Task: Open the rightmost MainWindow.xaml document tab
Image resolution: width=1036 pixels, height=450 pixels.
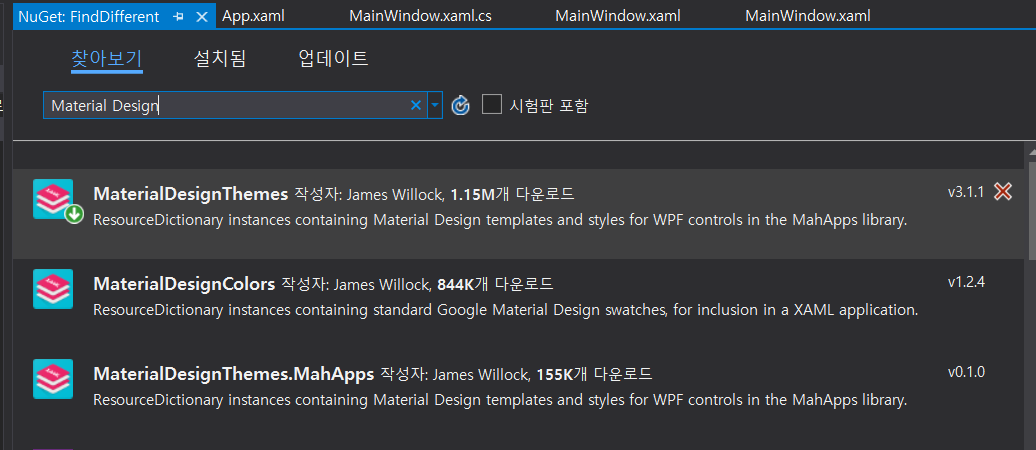Action: pyautogui.click(x=807, y=16)
